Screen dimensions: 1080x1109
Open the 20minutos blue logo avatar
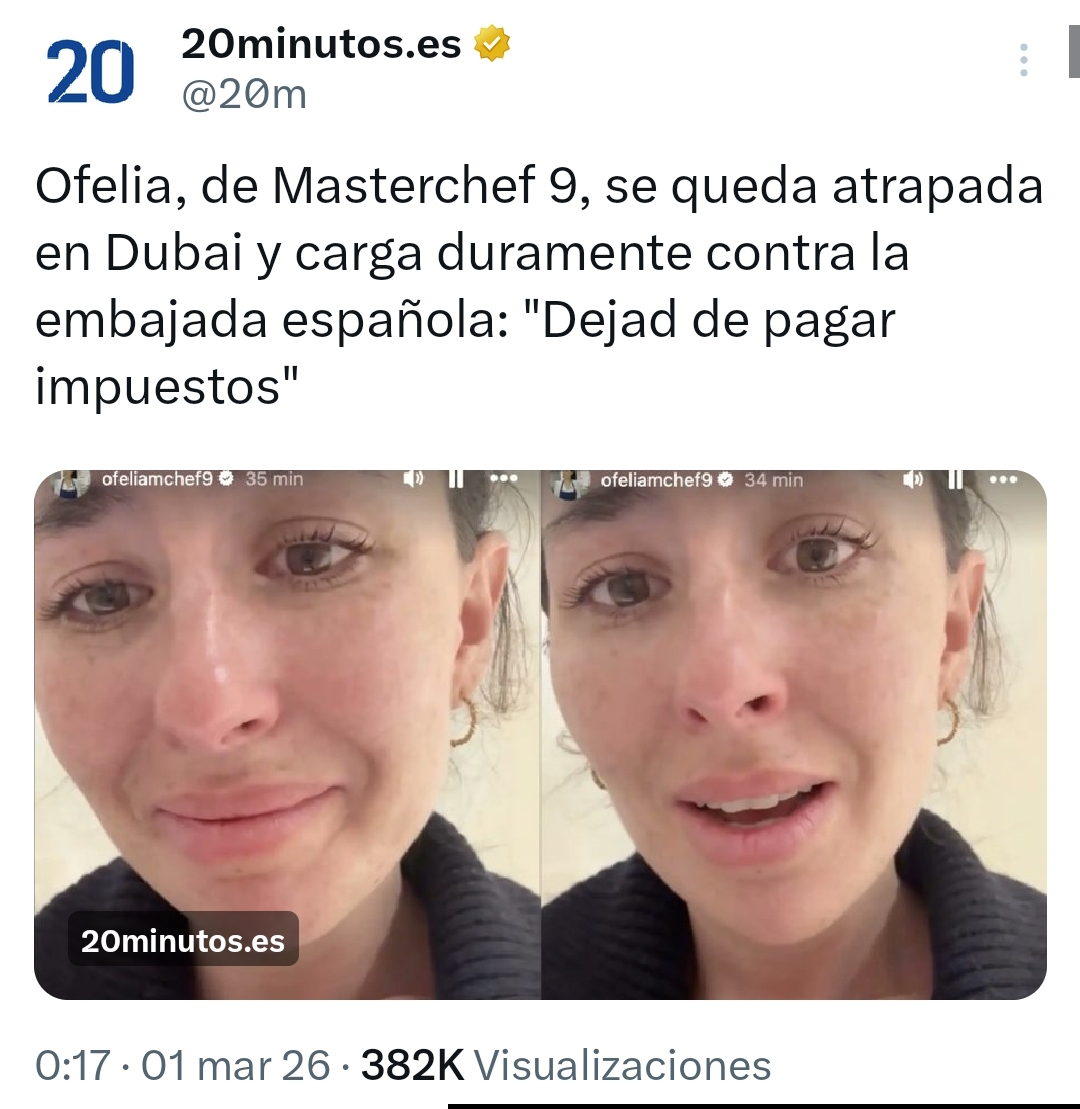(x=91, y=71)
